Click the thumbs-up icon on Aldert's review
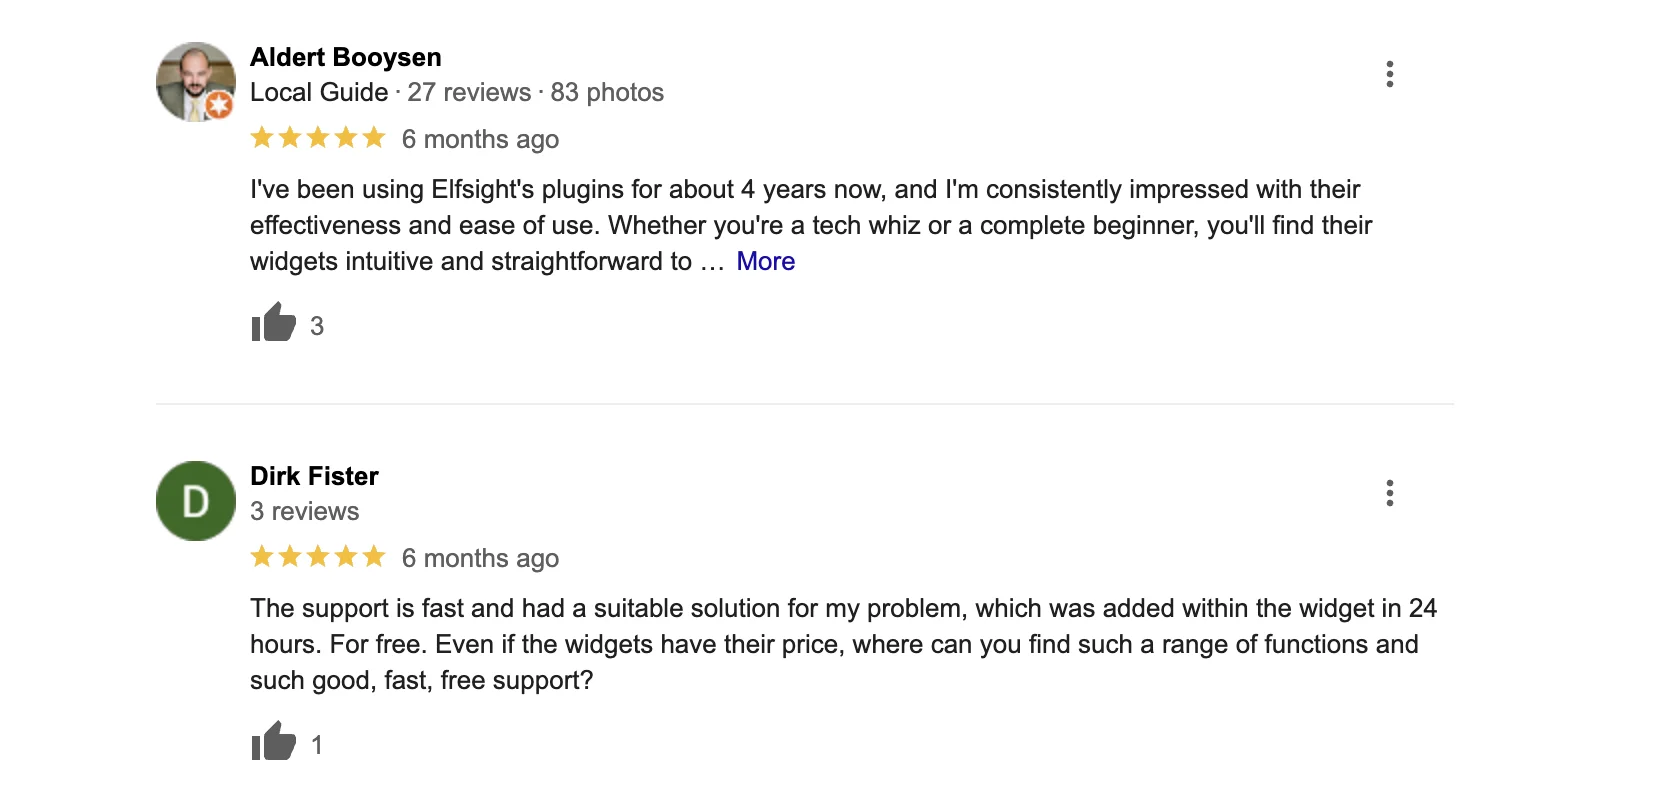The width and height of the screenshot is (1660, 800). (x=272, y=323)
